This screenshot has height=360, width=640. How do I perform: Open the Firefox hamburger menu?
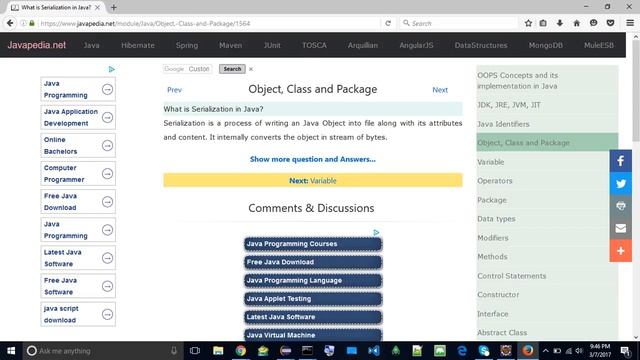(630, 23)
